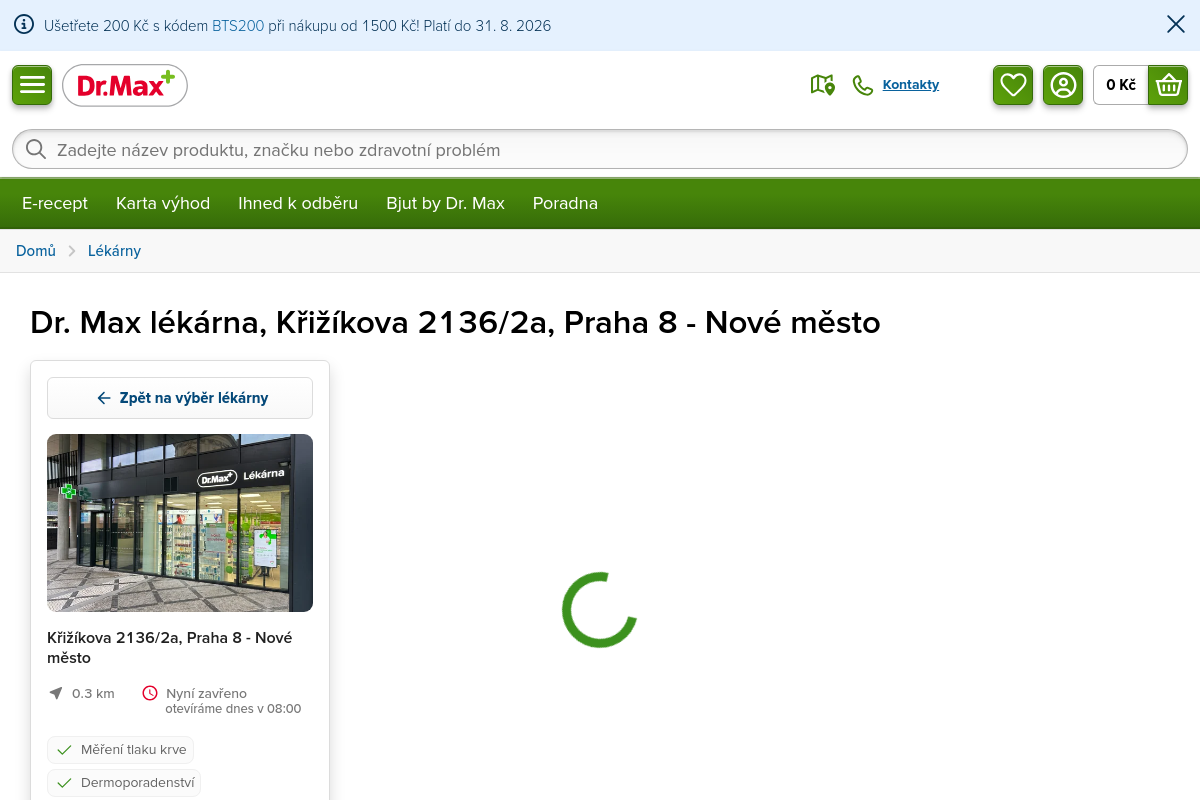Click the Měření tlaku krve service tag
The width and height of the screenshot is (1200, 800).
coord(120,750)
